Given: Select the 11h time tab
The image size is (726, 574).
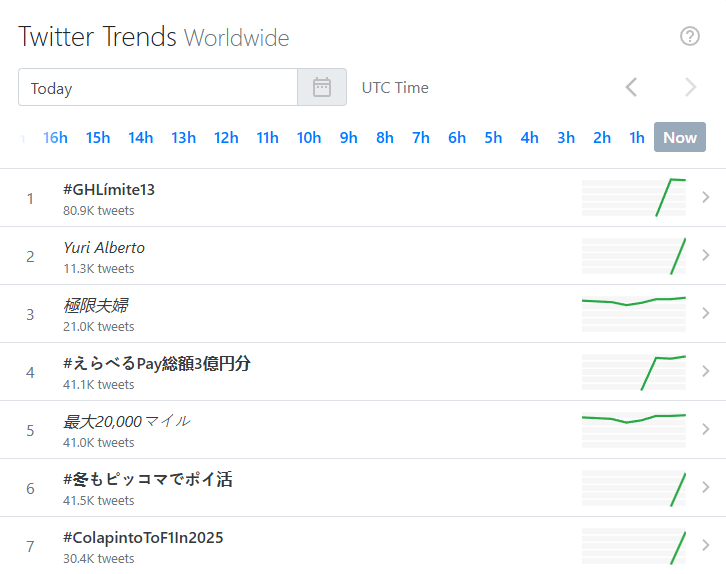Looking at the screenshot, I should [268, 137].
